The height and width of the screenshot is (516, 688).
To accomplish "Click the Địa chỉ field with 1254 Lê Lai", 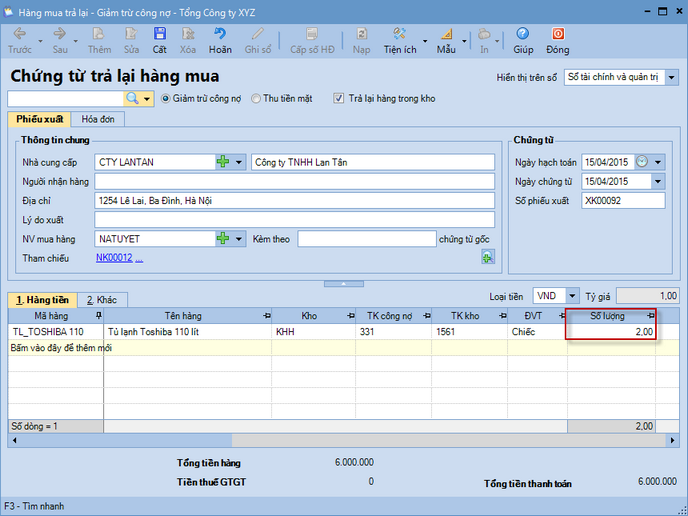I will tap(294, 201).
